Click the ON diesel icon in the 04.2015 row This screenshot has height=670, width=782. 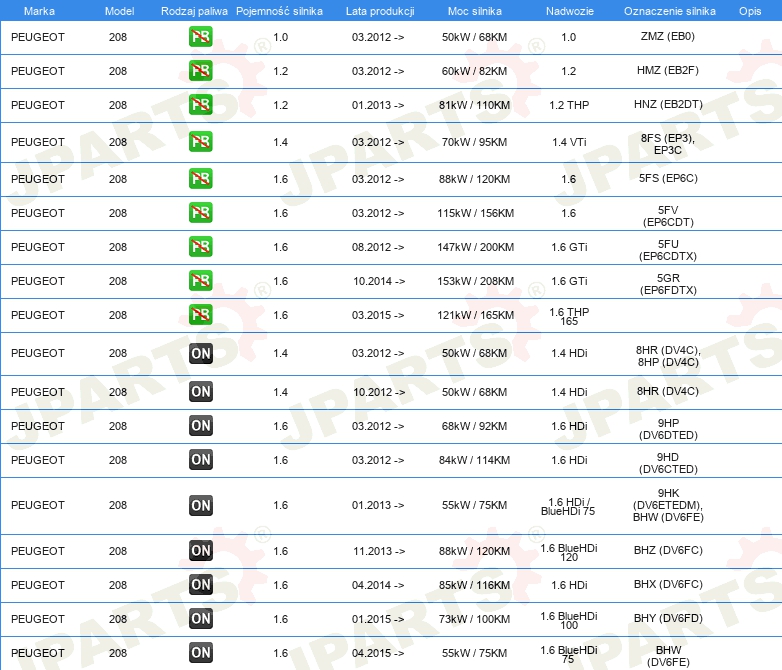200,652
